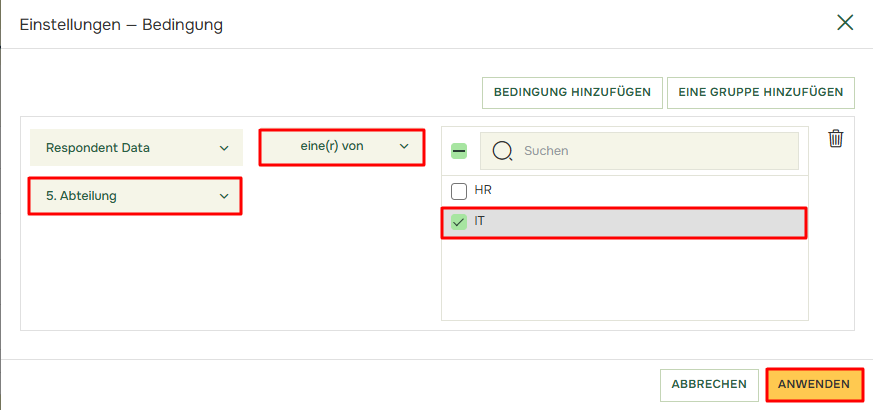The width and height of the screenshot is (873, 410).
Task: Delete the condition with the trash icon
Action: (836, 139)
